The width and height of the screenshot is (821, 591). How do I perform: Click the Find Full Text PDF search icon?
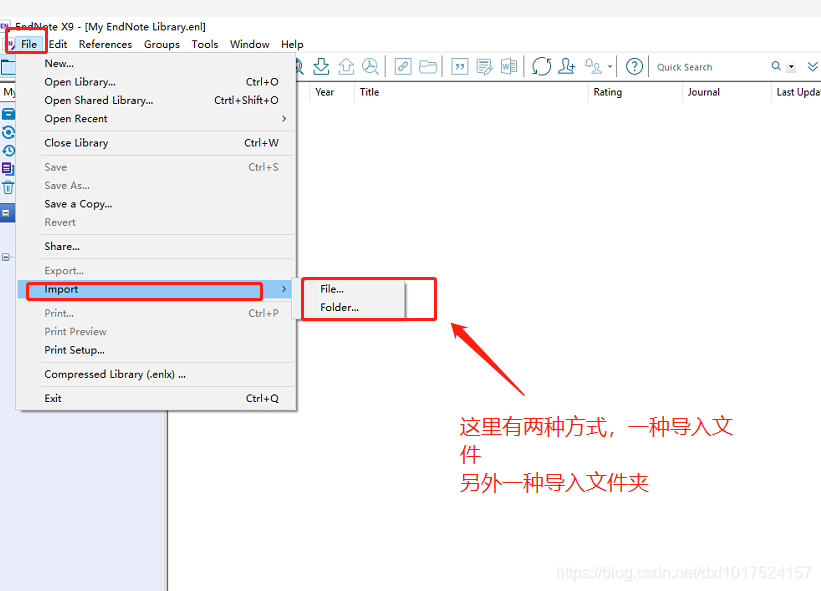click(371, 66)
